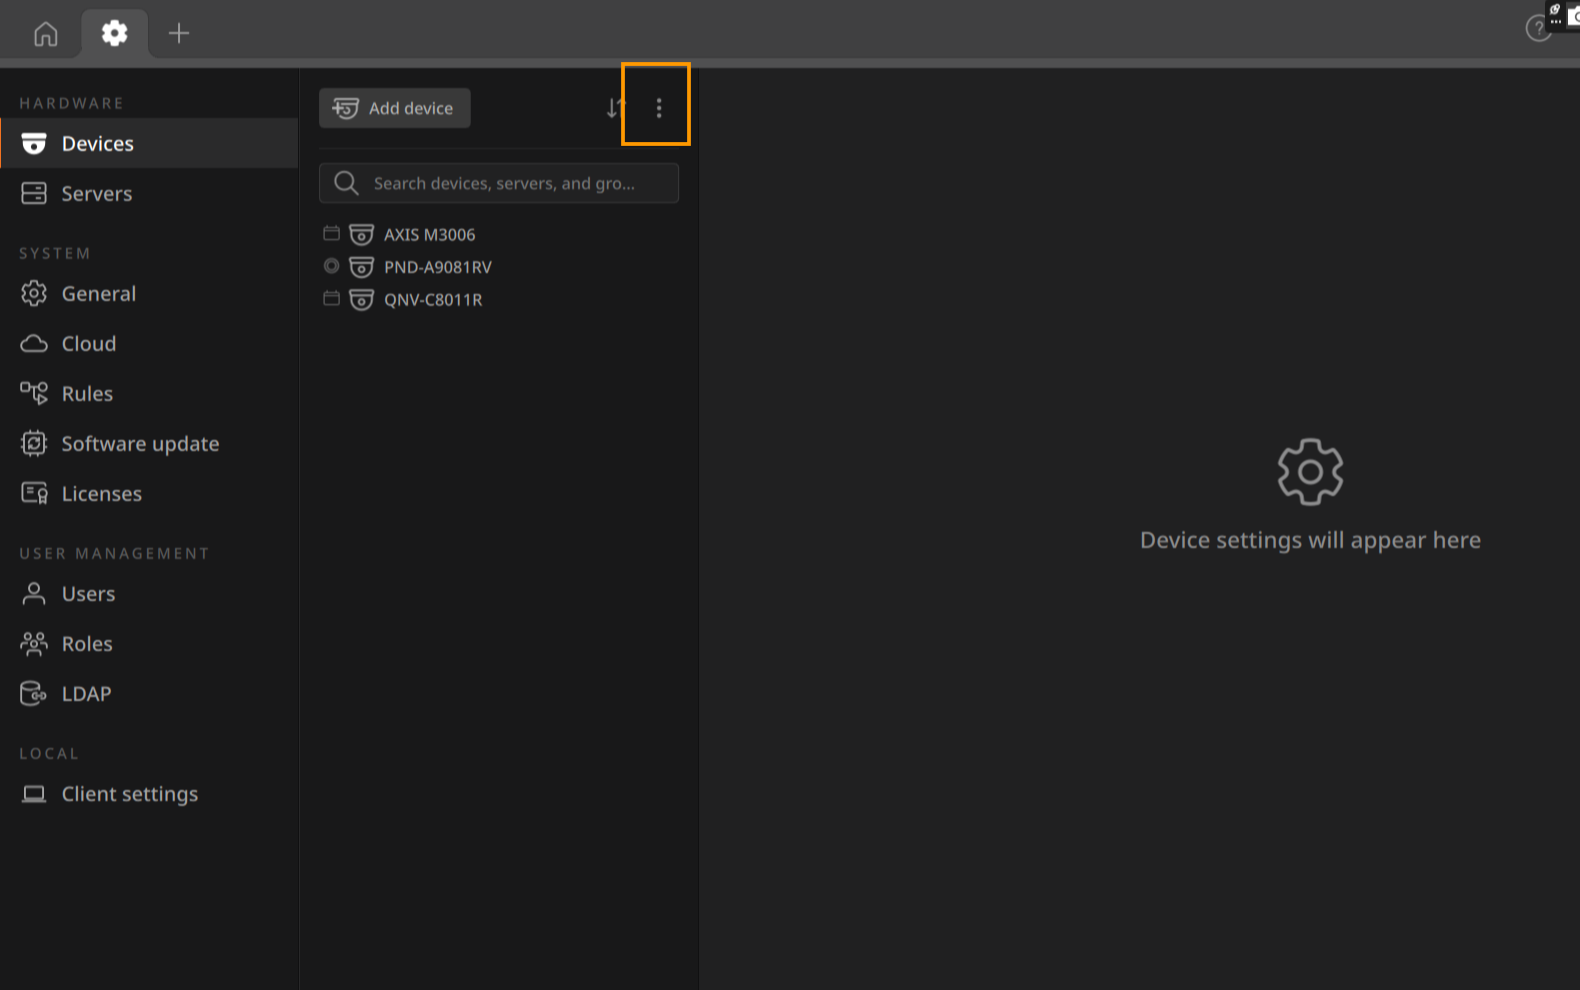Viewport: 1580px width, 990px height.
Task: Open the Roles page
Action: pos(149,643)
